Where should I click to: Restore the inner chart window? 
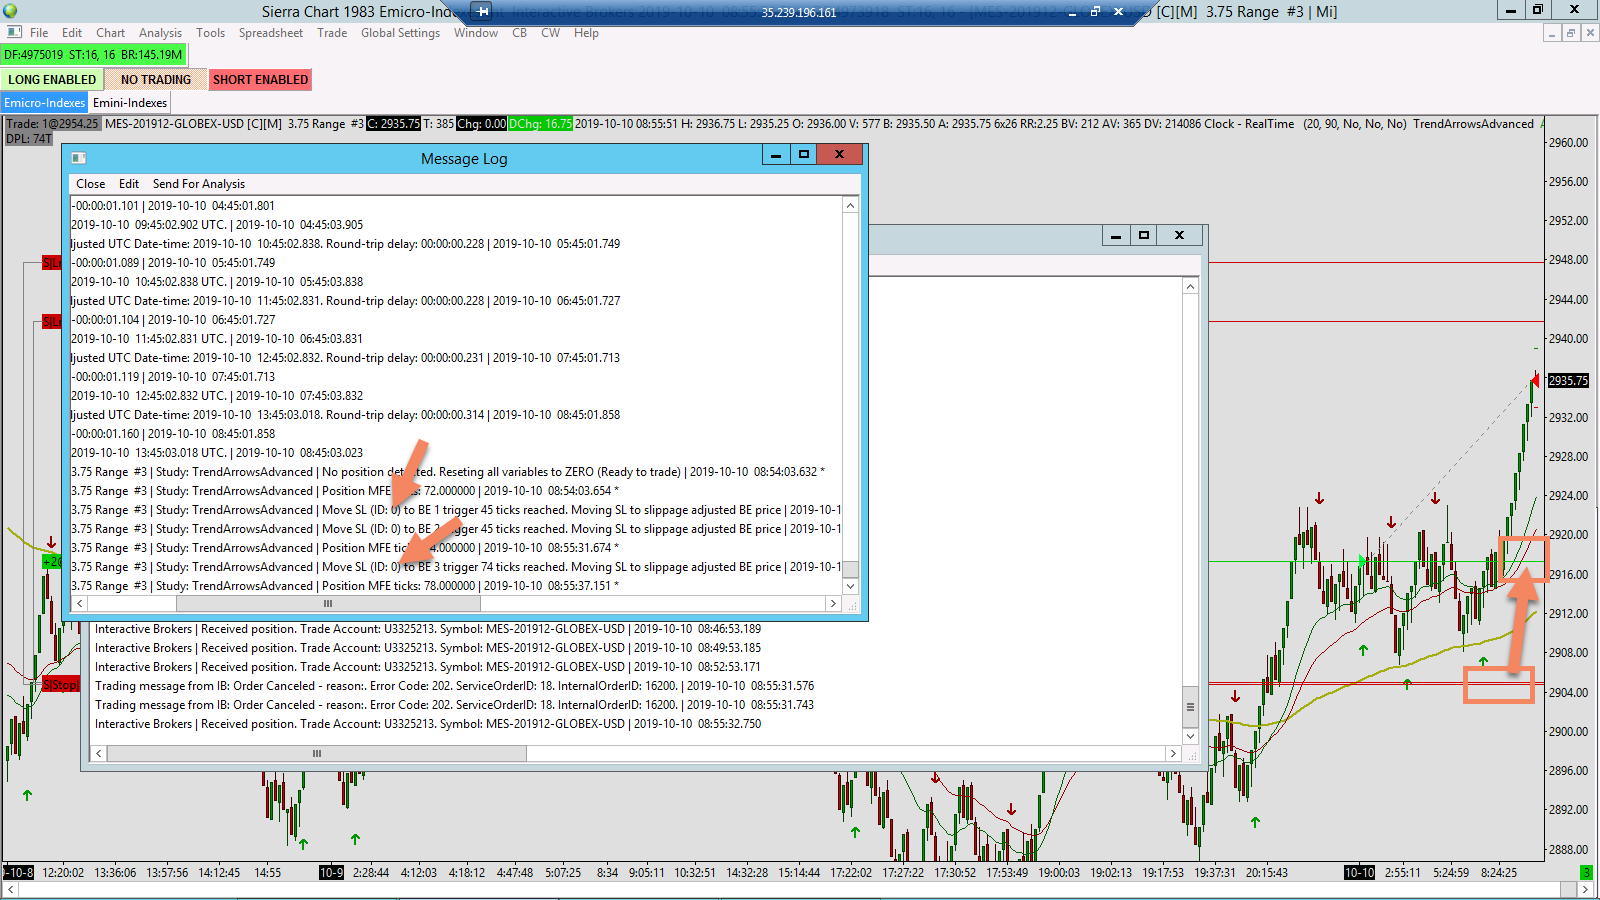(1571, 33)
